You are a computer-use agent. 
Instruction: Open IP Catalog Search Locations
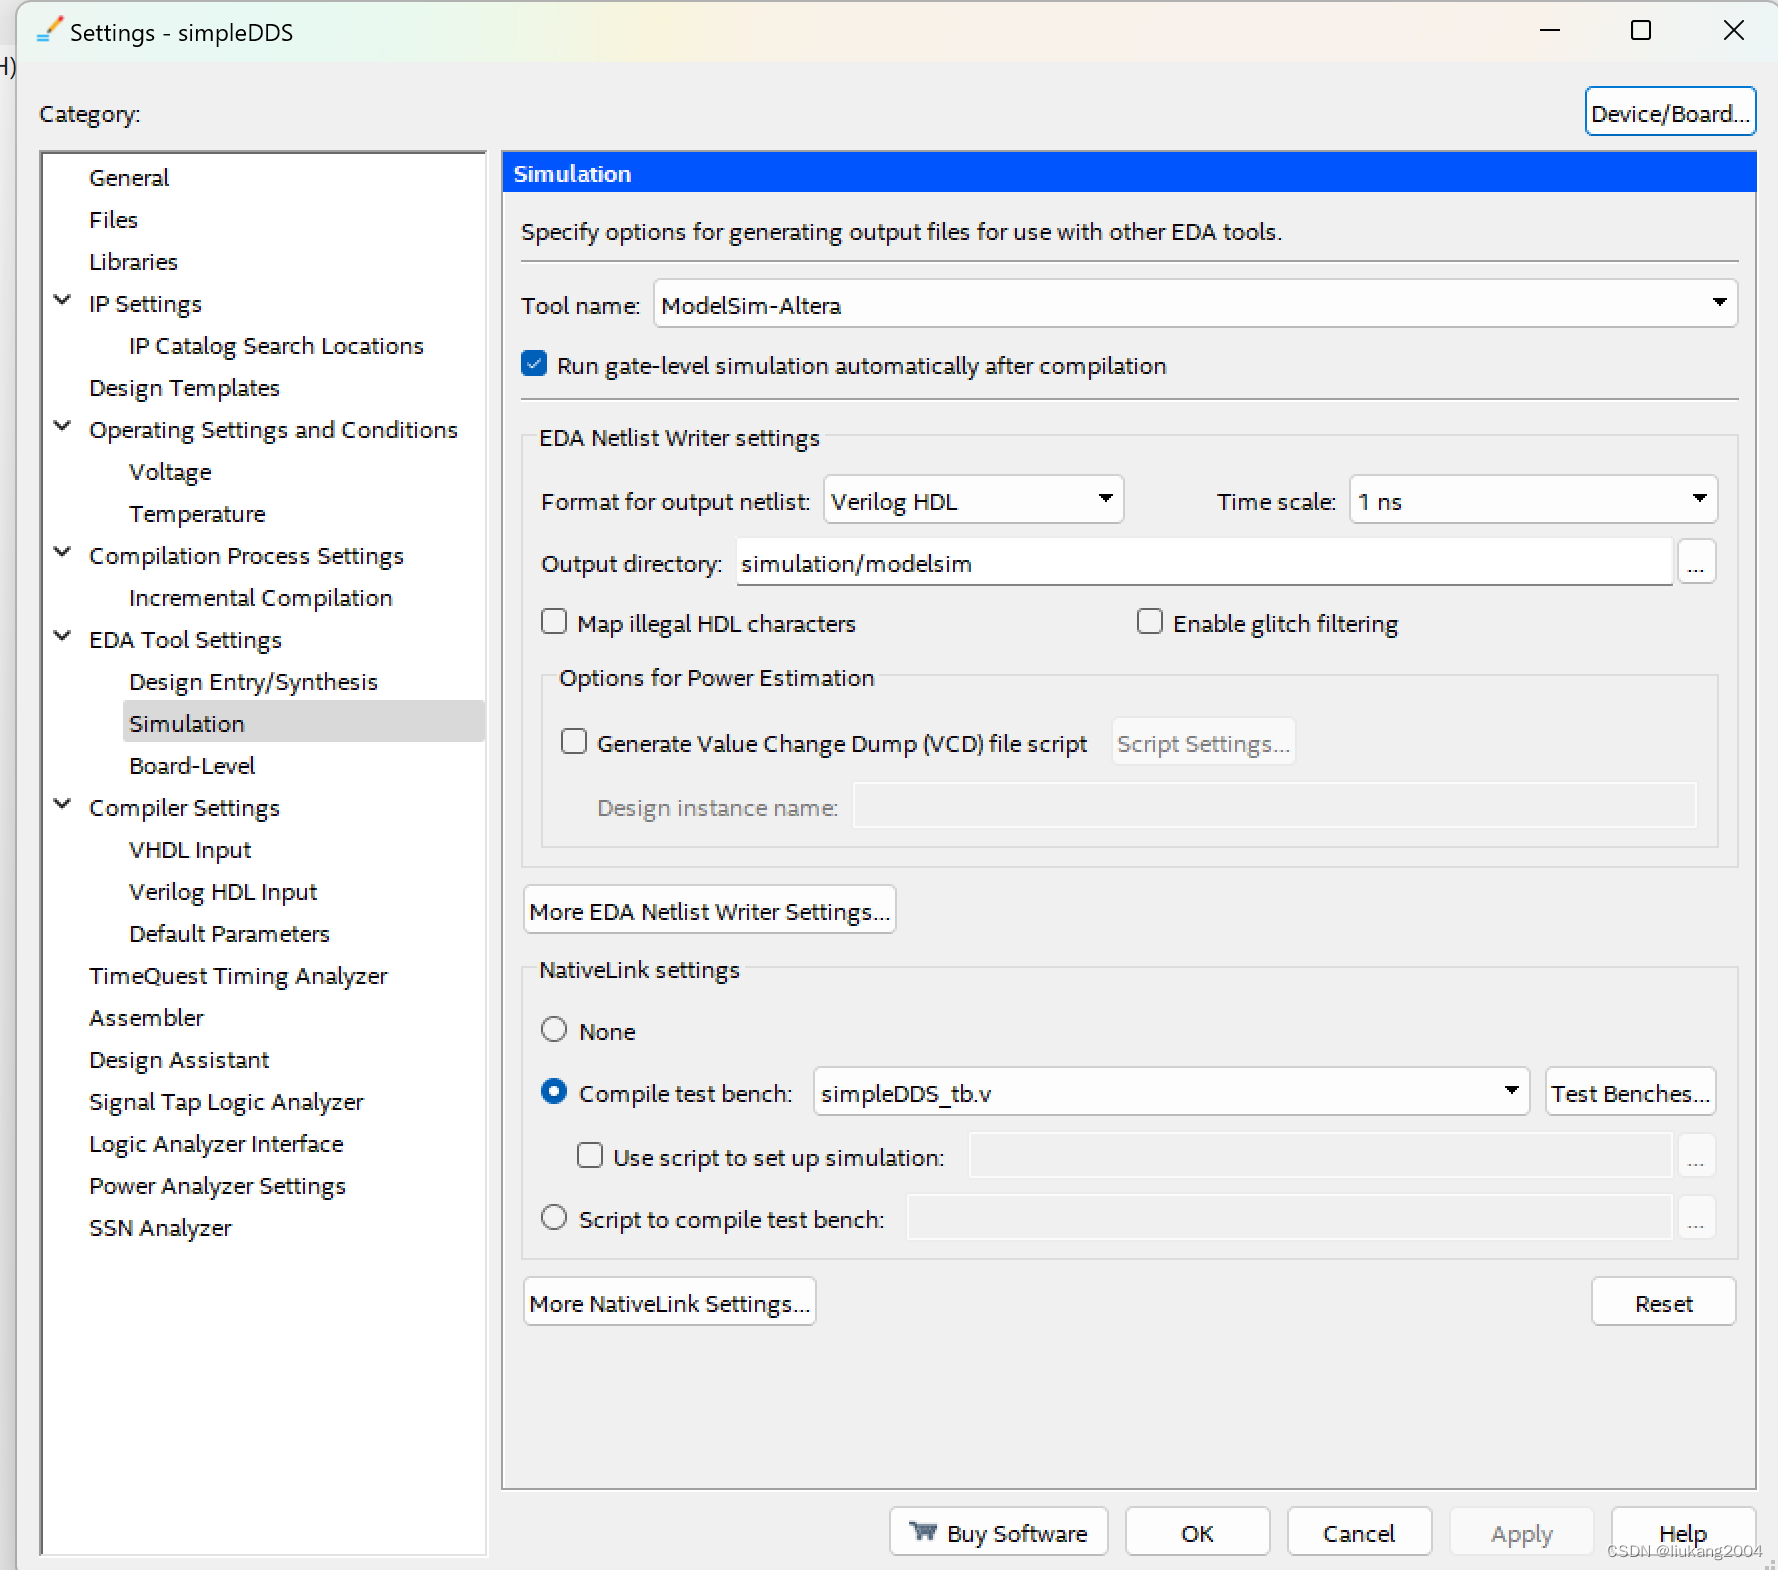276,346
